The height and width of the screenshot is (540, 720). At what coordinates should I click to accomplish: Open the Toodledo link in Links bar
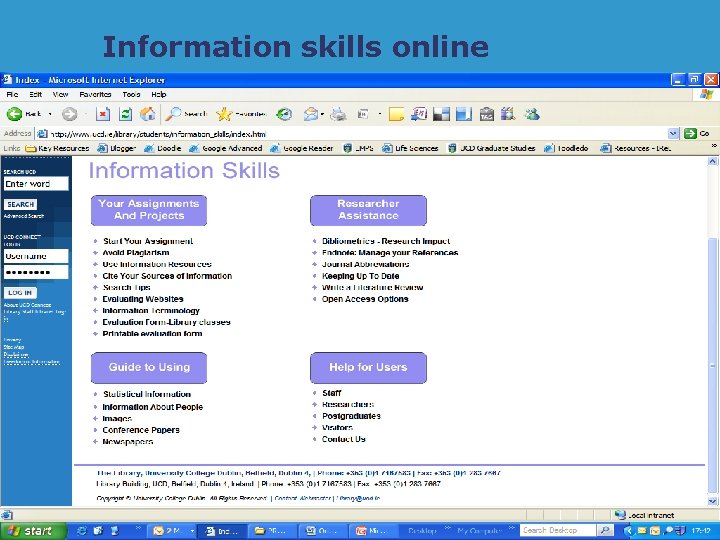click(566, 148)
